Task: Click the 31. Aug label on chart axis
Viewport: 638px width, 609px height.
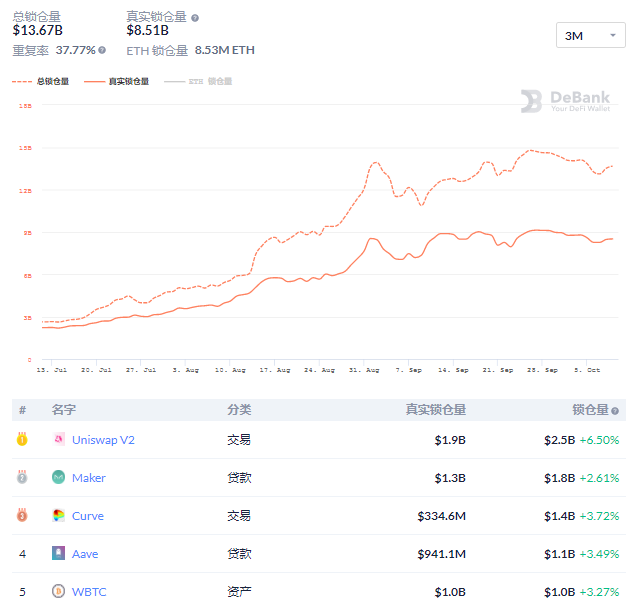Action: point(364,370)
